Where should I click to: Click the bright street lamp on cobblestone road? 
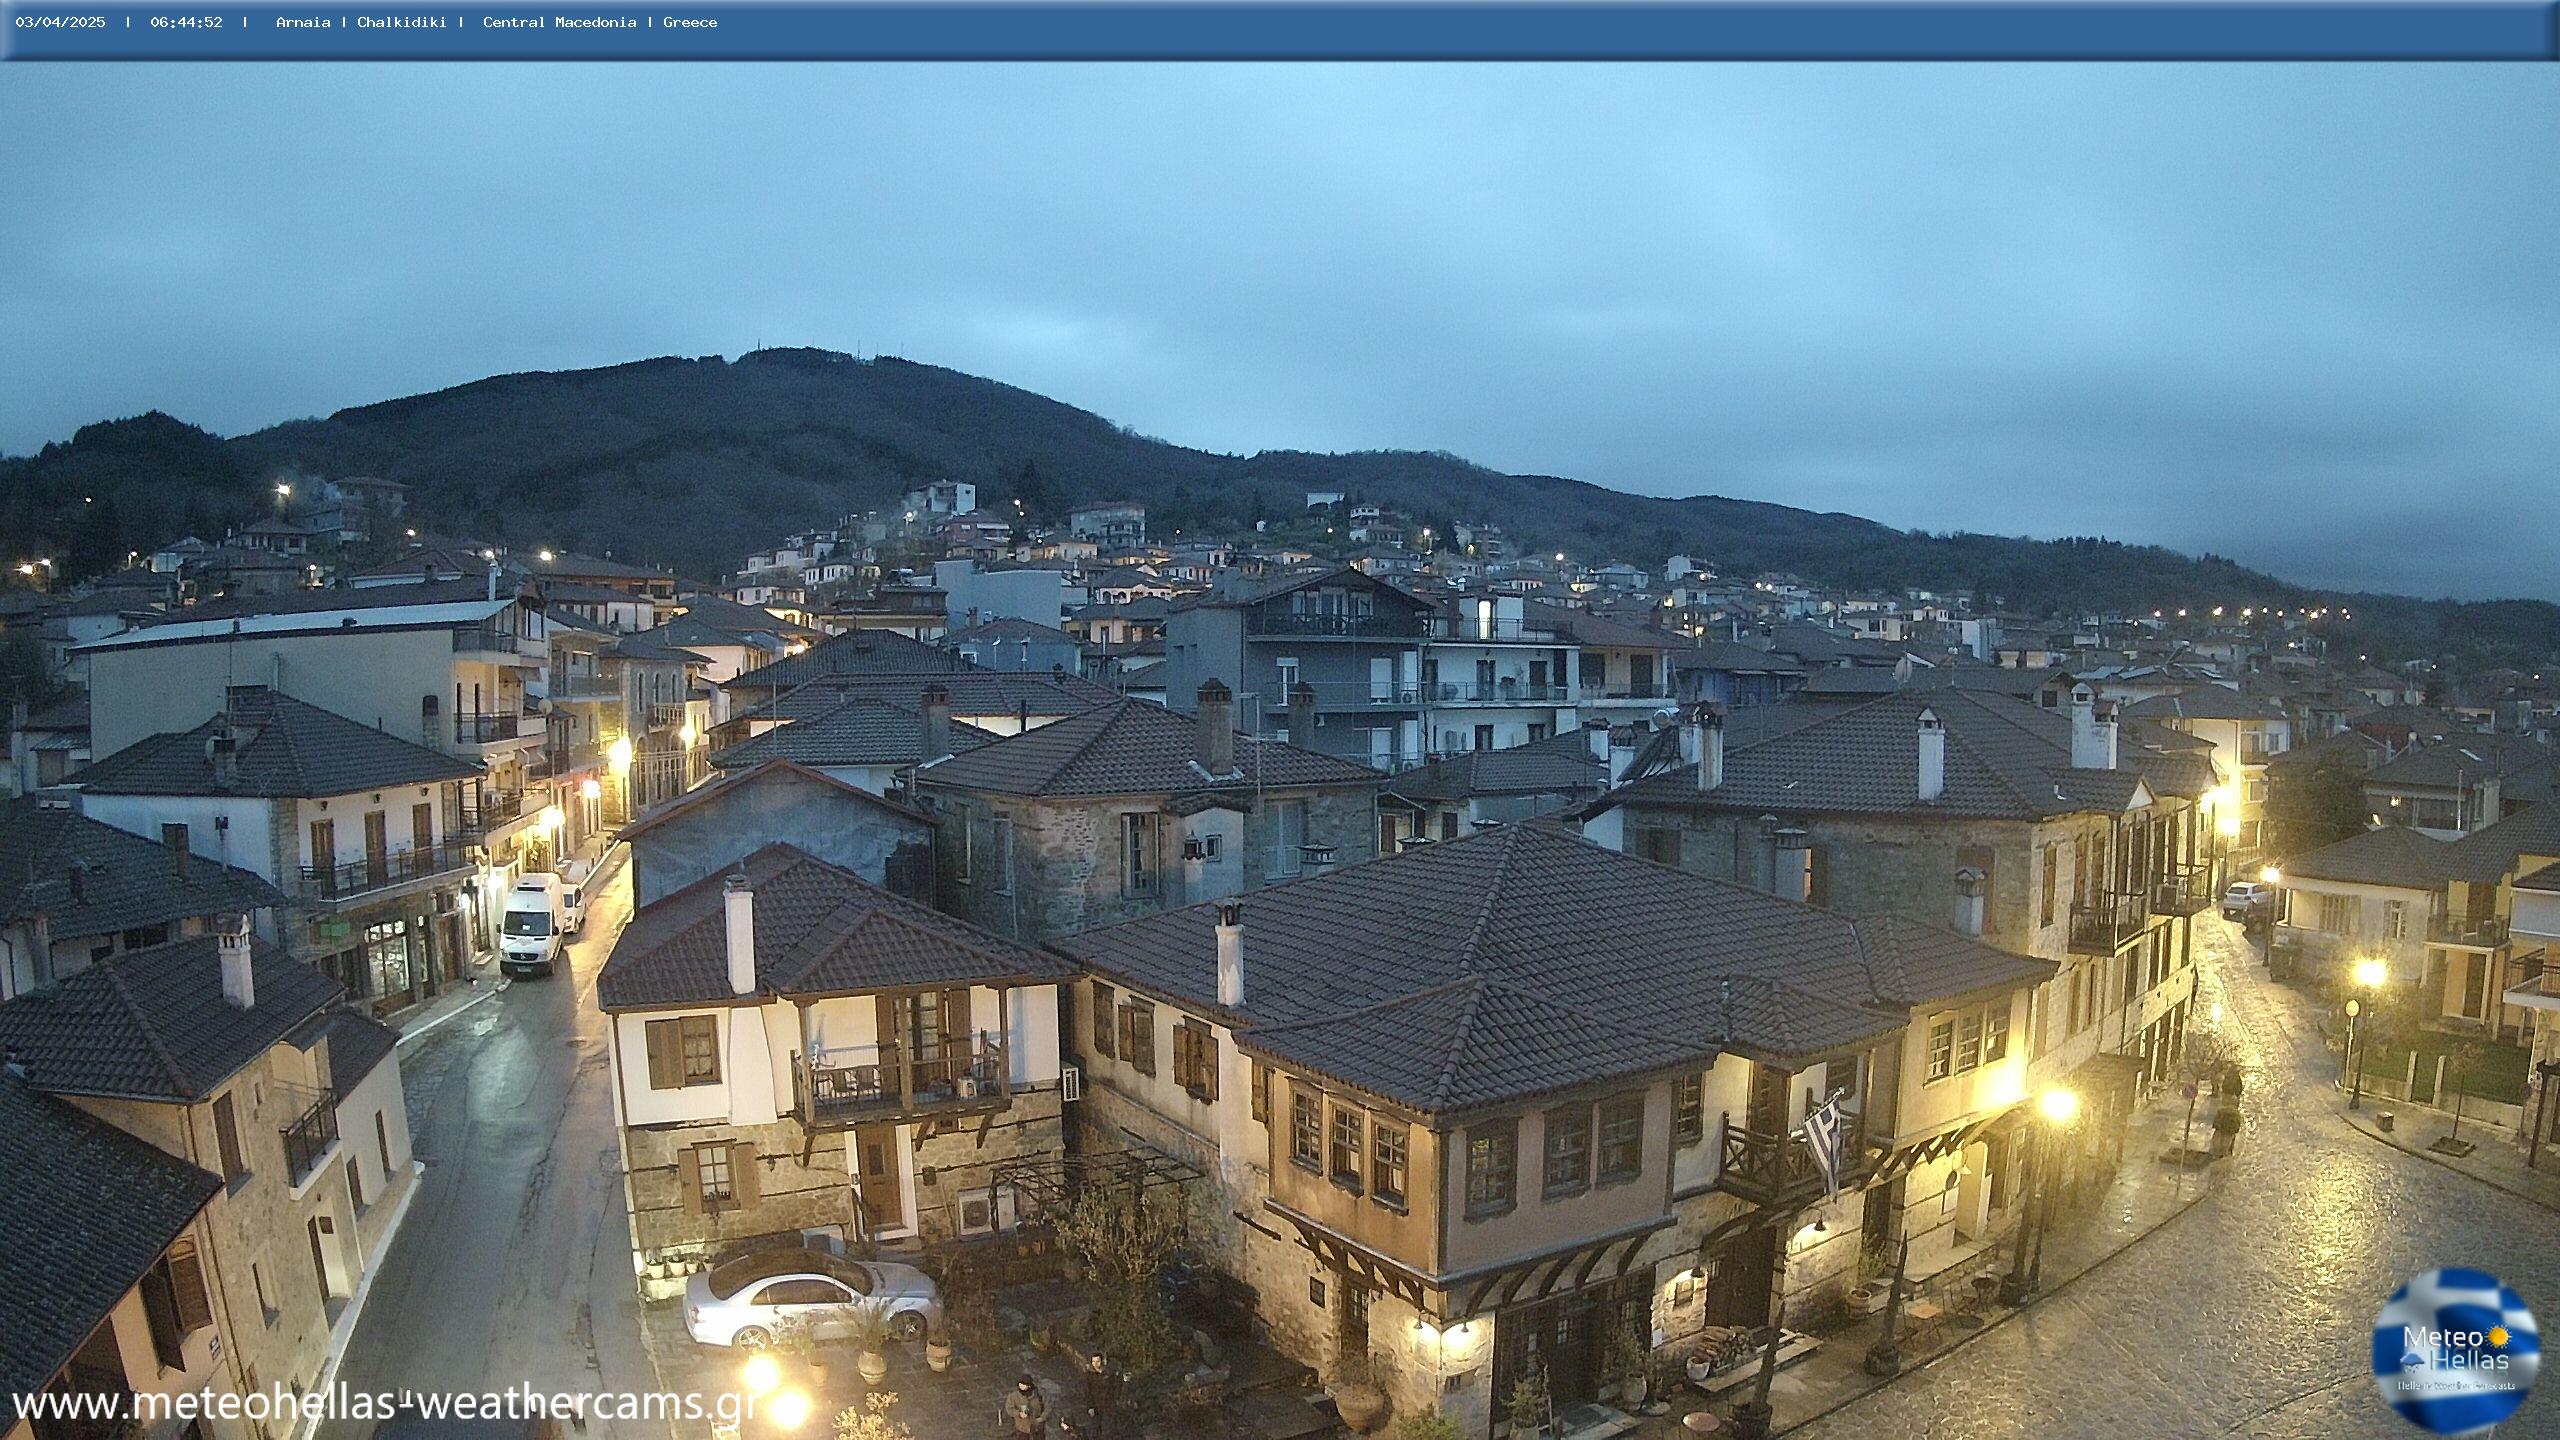tap(2057, 1104)
